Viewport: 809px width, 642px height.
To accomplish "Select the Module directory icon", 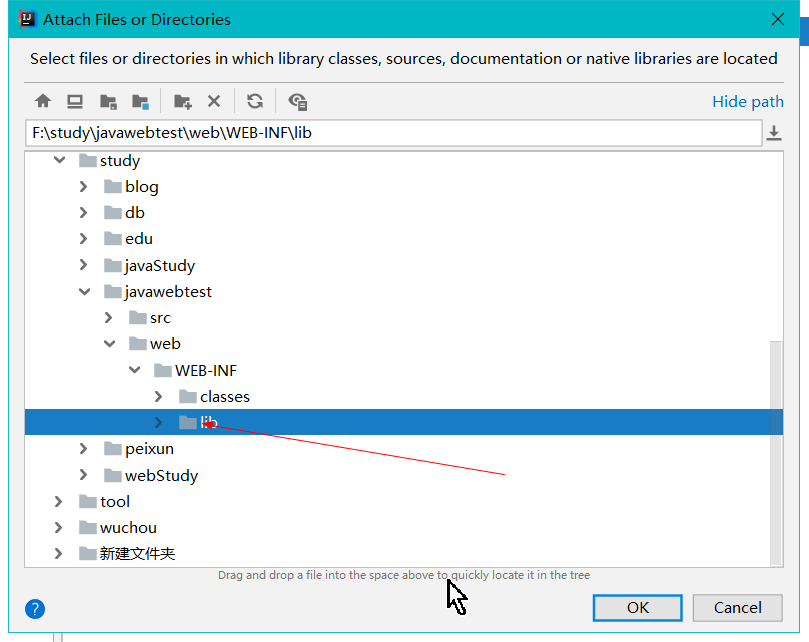I will click(140, 102).
